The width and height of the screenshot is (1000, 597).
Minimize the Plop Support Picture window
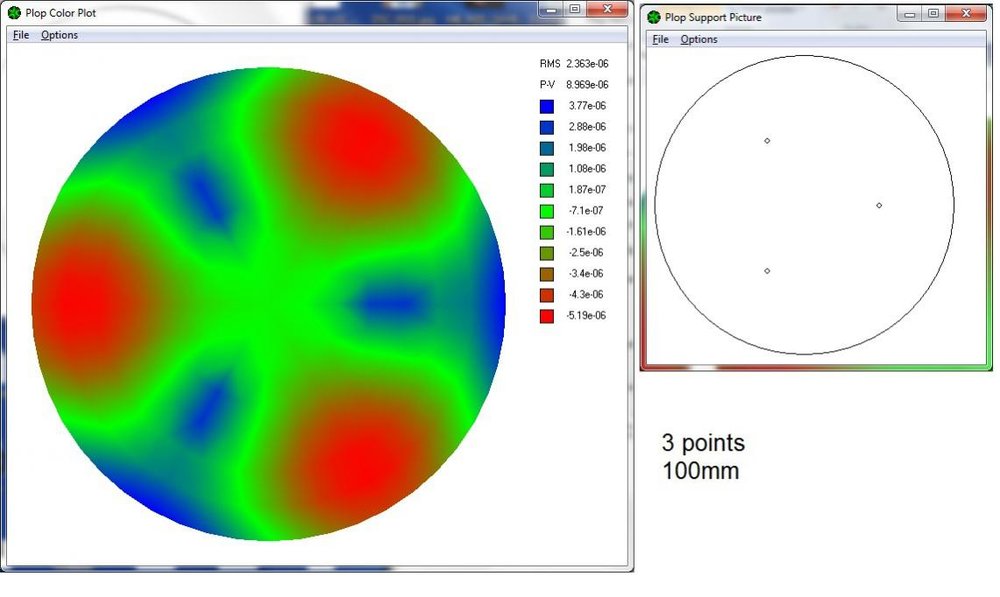(910, 13)
